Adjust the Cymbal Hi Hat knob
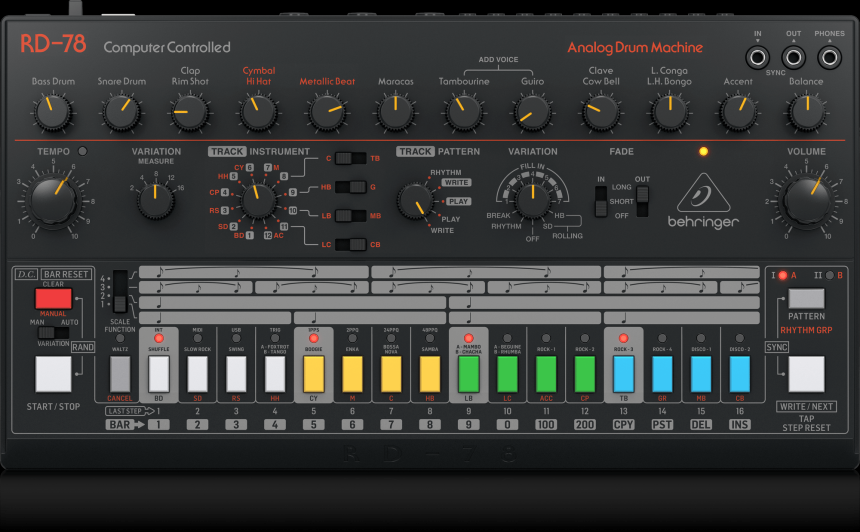860x532 pixels. coord(259,112)
